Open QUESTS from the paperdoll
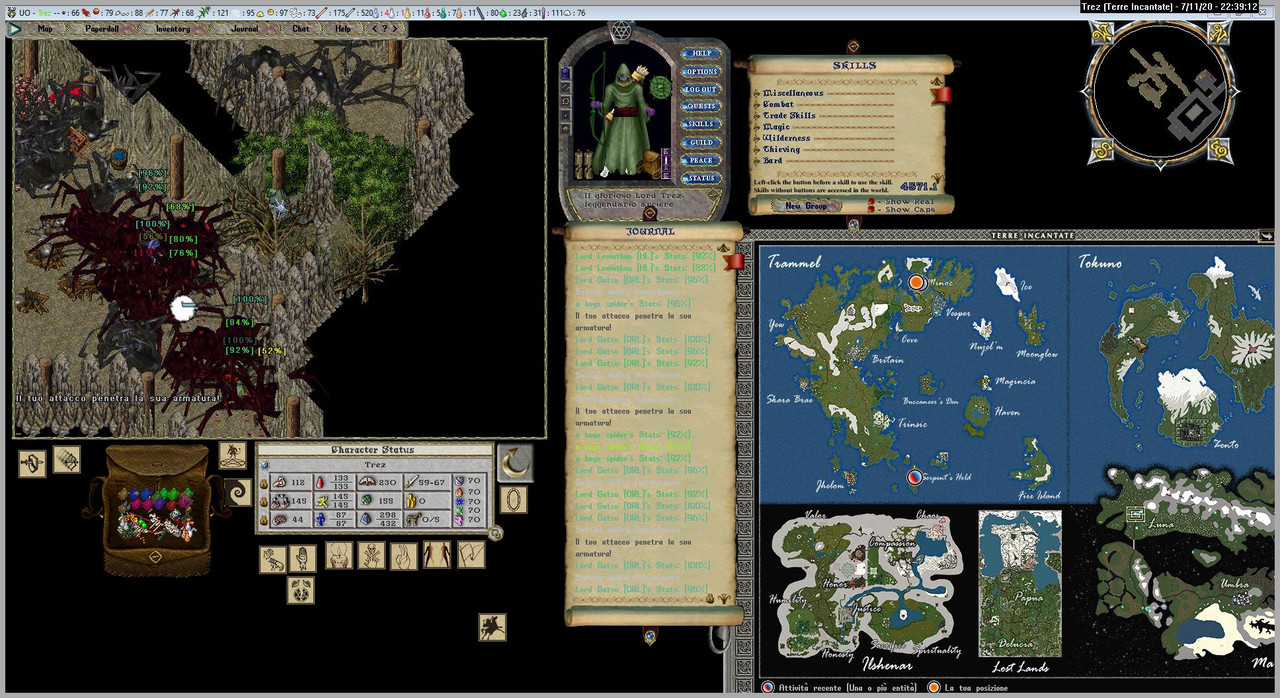This screenshot has height=698, width=1280. (x=701, y=106)
